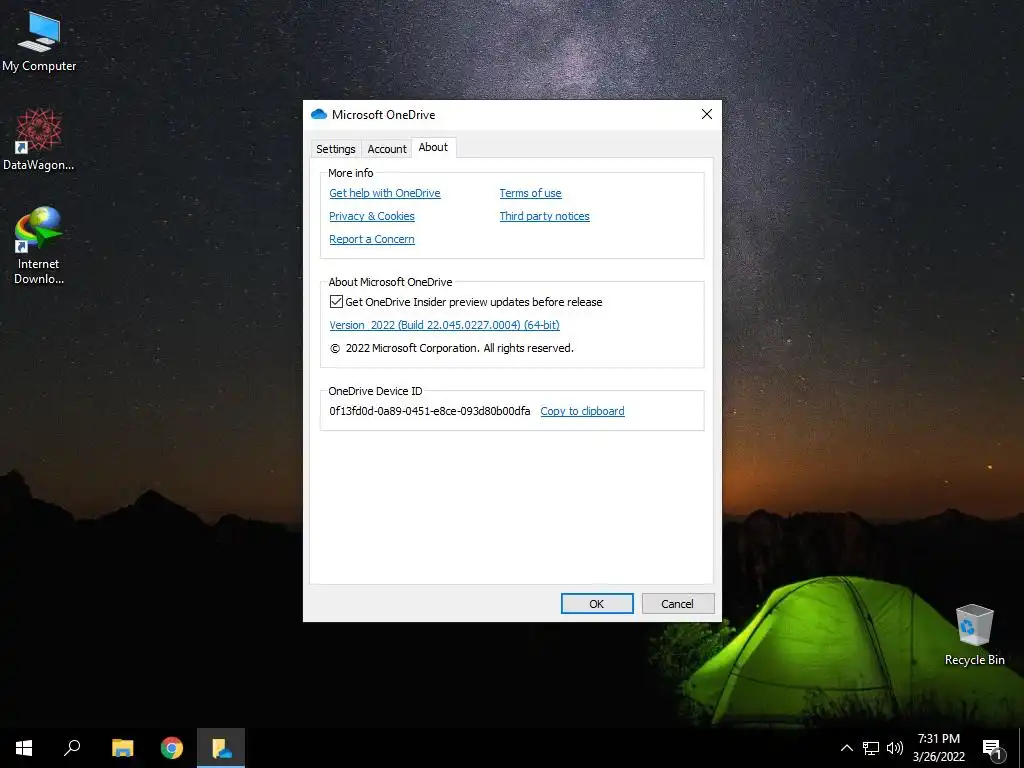Viewport: 1024px width, 768px height.
Task: Open the Terms of use link
Action: [530, 193]
